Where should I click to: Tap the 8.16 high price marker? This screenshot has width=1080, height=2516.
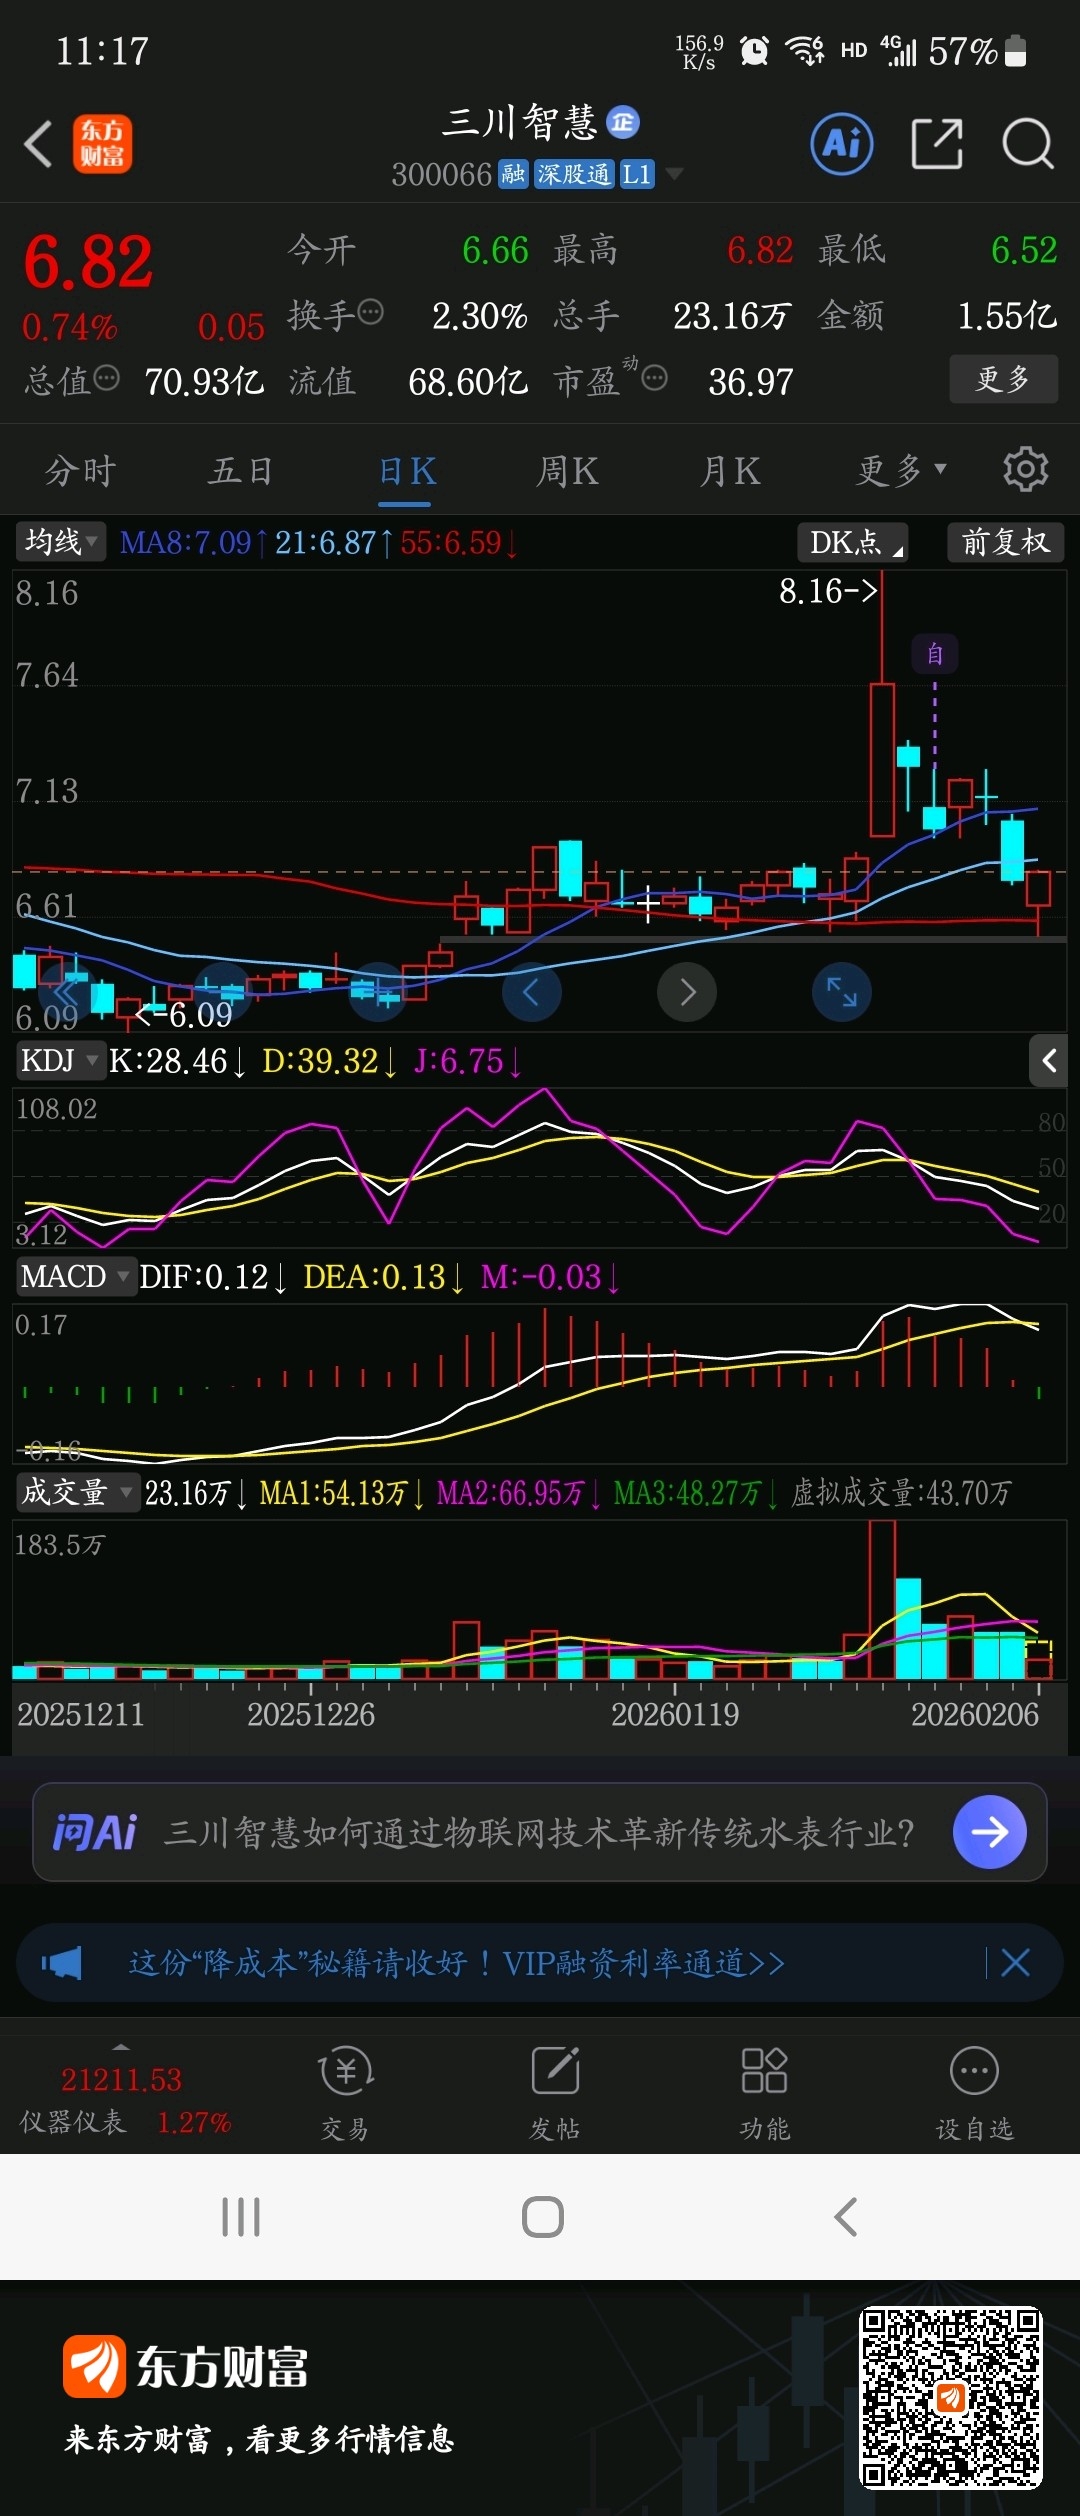coord(828,591)
